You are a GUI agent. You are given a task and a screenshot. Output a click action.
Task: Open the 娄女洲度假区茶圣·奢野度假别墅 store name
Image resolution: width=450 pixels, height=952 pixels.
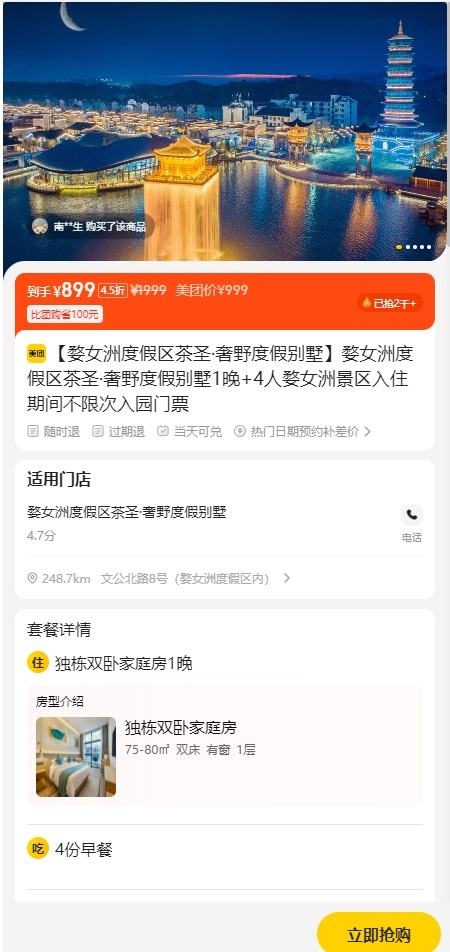click(126, 512)
